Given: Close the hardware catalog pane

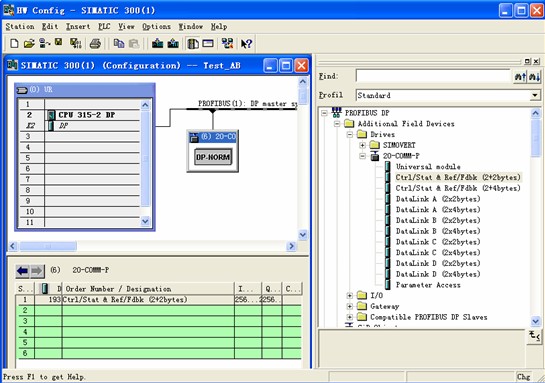Looking at the screenshot, I should point(536,61).
